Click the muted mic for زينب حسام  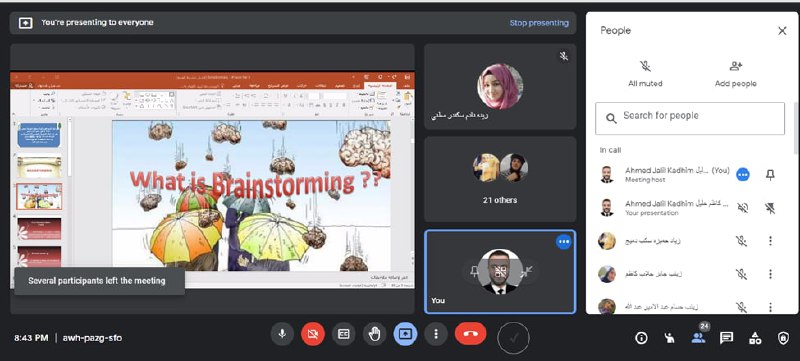pyautogui.click(x=742, y=307)
